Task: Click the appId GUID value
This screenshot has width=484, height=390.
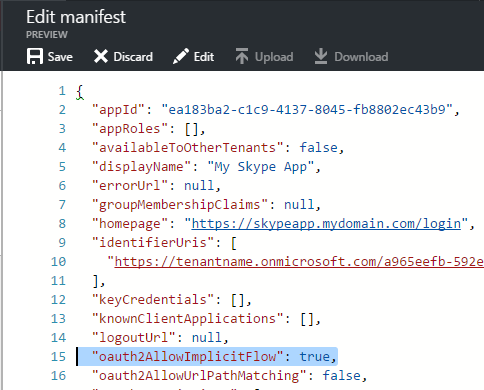Action: pos(307,110)
